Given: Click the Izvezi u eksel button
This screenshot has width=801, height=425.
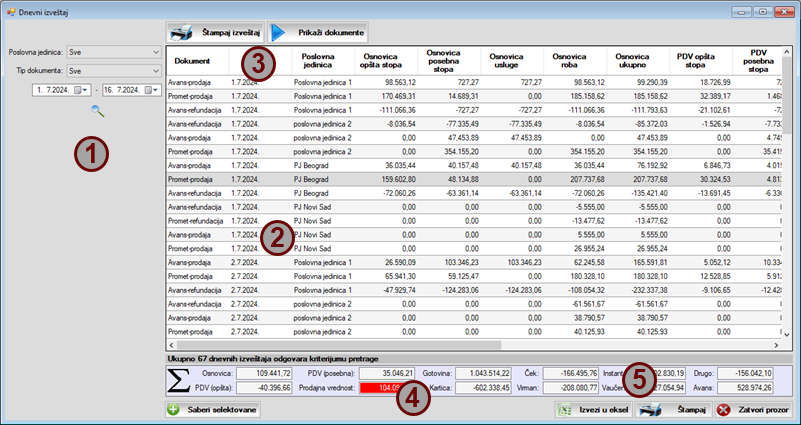Looking at the screenshot, I should pos(594,410).
